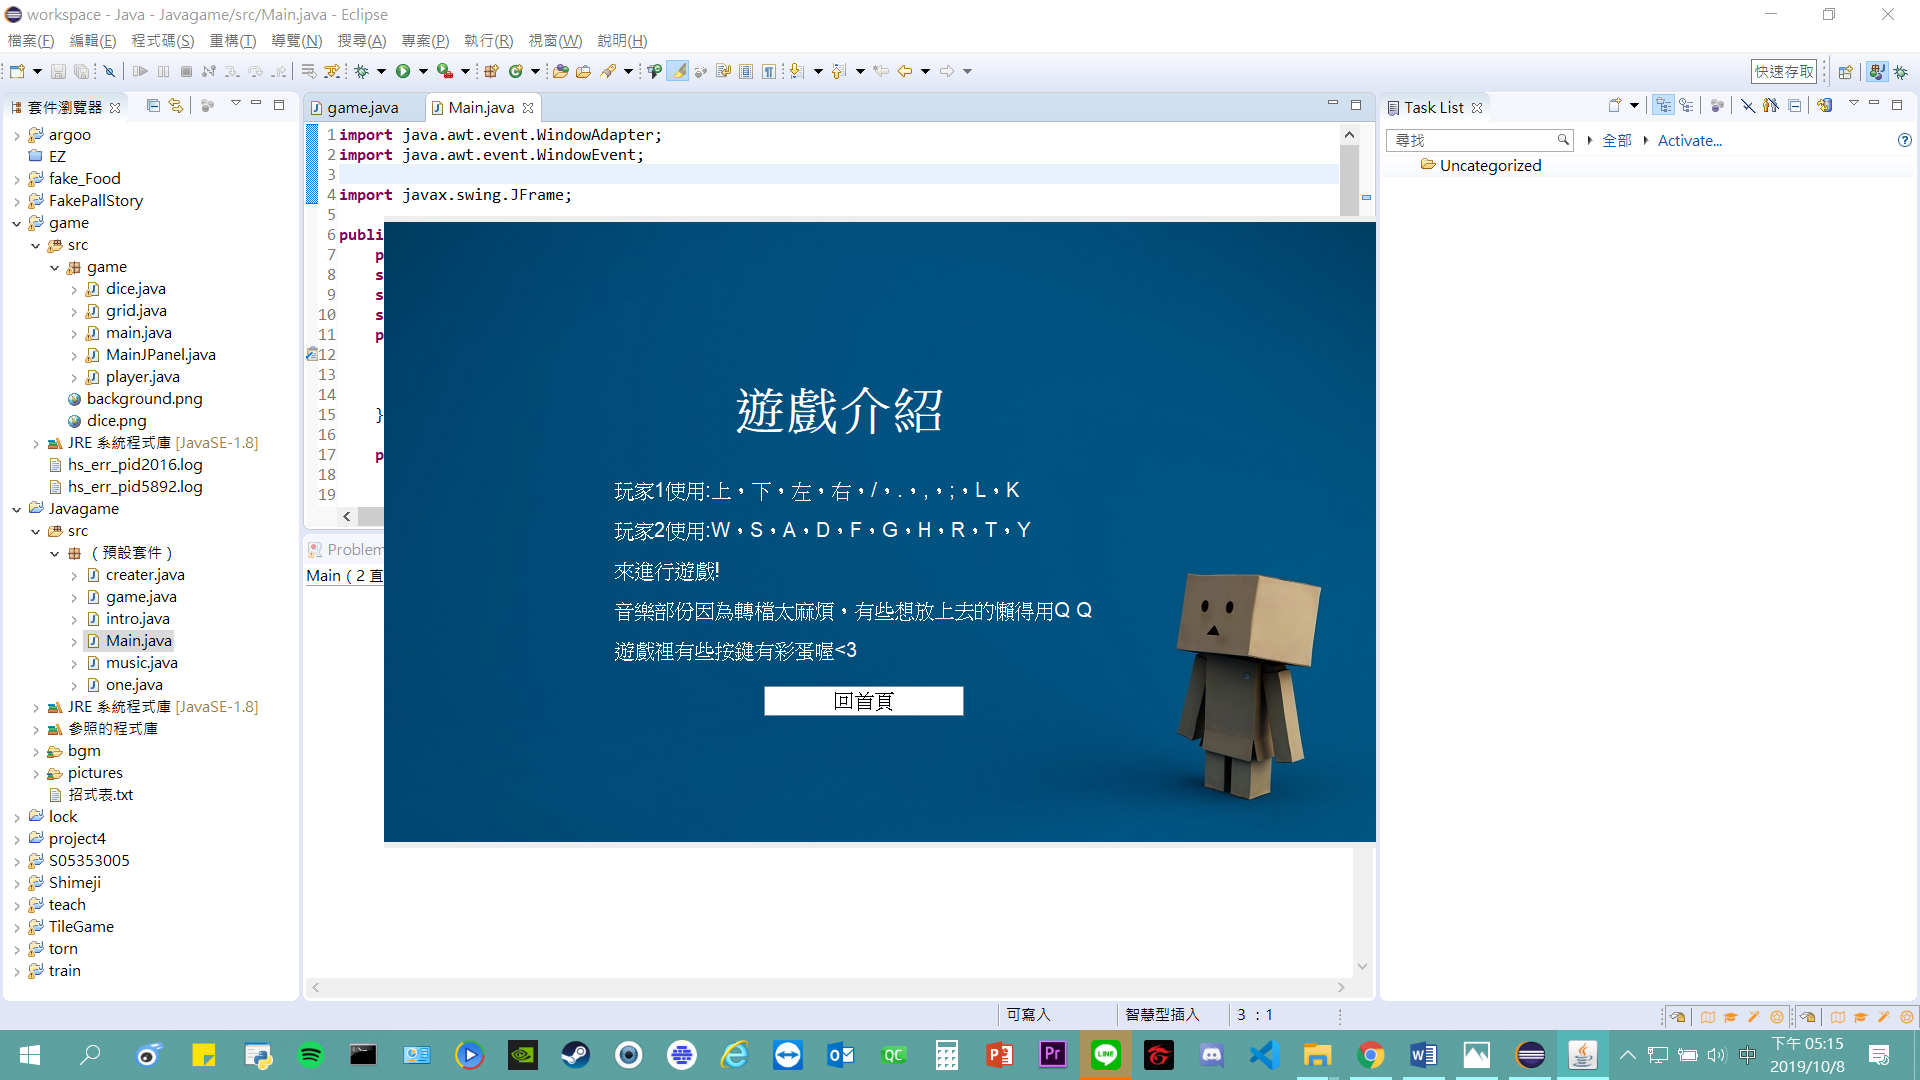1920x1080 pixels.
Task: Click the green Run button in toolbar
Action: coord(403,71)
